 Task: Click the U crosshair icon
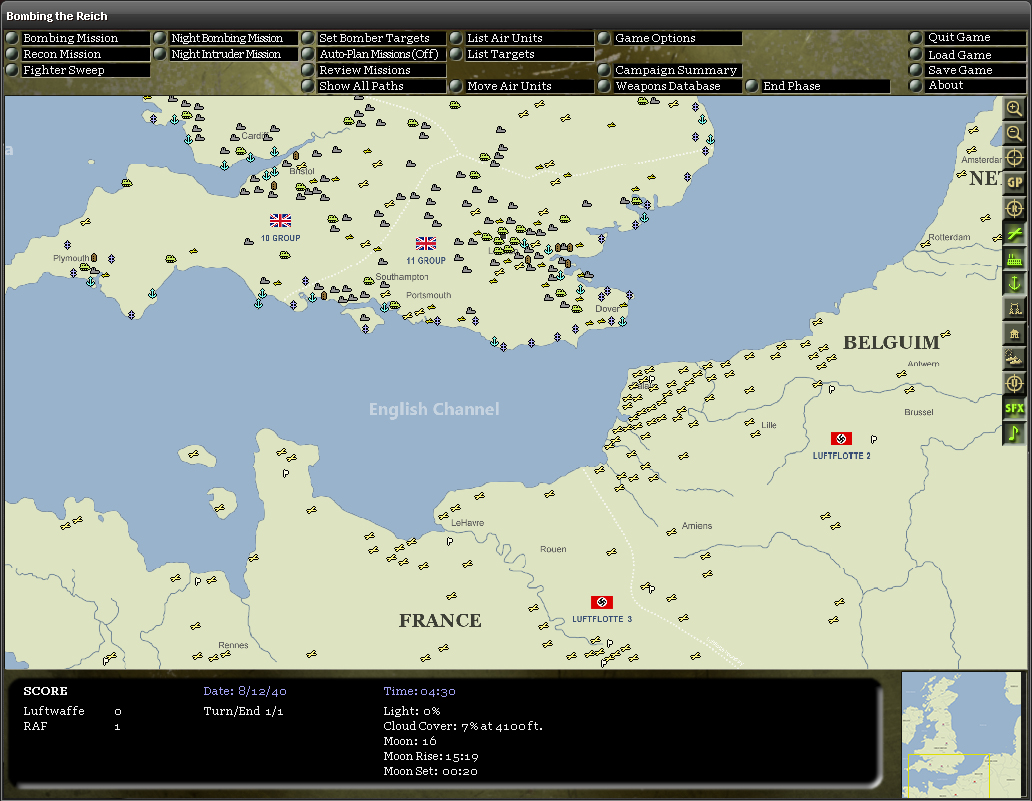tap(1014, 383)
